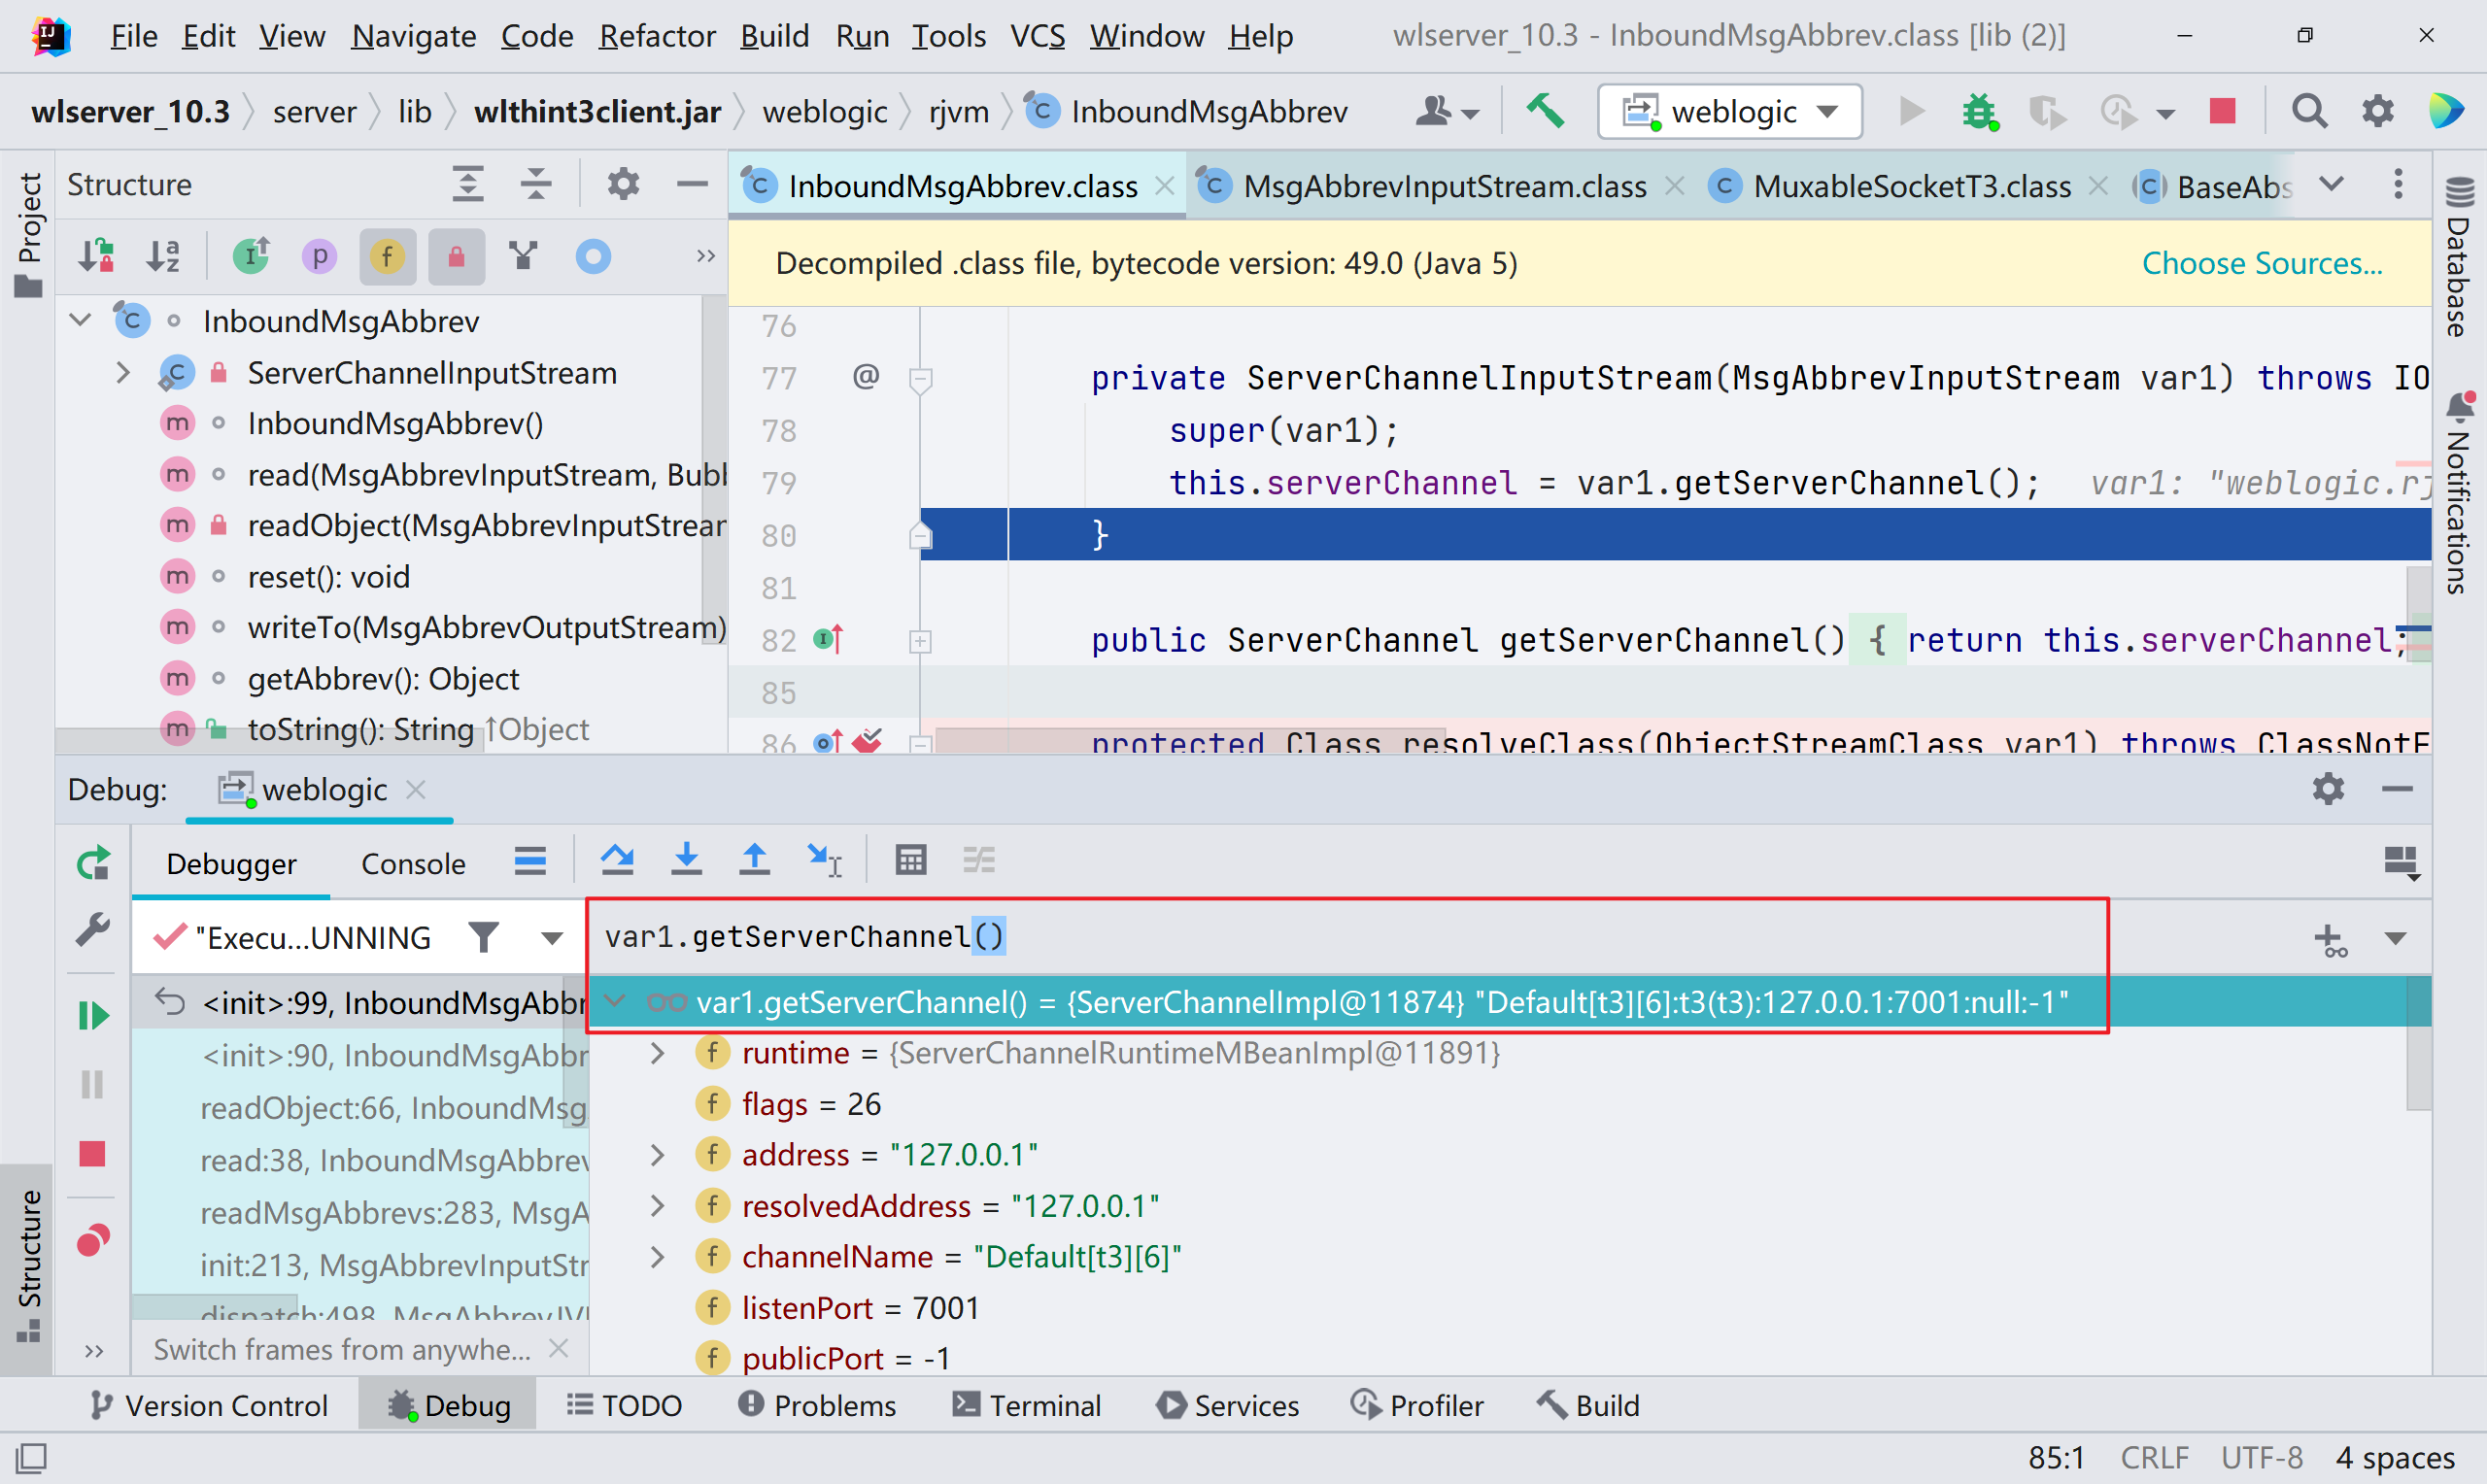2487x1484 pixels.
Task: Click Add to Watches plus icon
Action: pyautogui.click(x=2330, y=940)
